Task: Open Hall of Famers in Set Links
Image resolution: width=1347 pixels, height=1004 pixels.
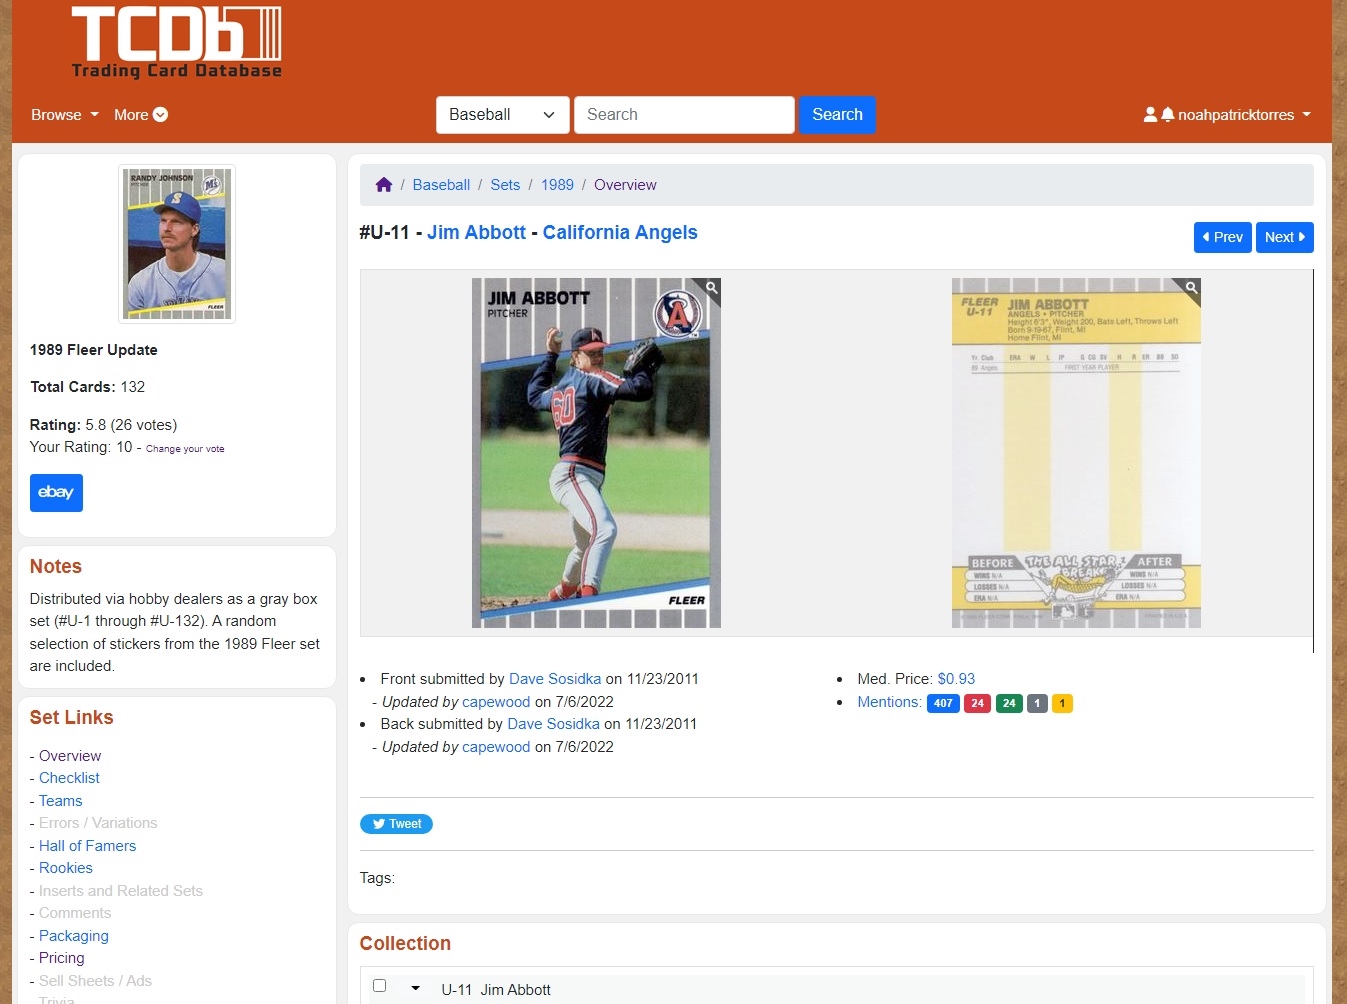Action: click(87, 846)
